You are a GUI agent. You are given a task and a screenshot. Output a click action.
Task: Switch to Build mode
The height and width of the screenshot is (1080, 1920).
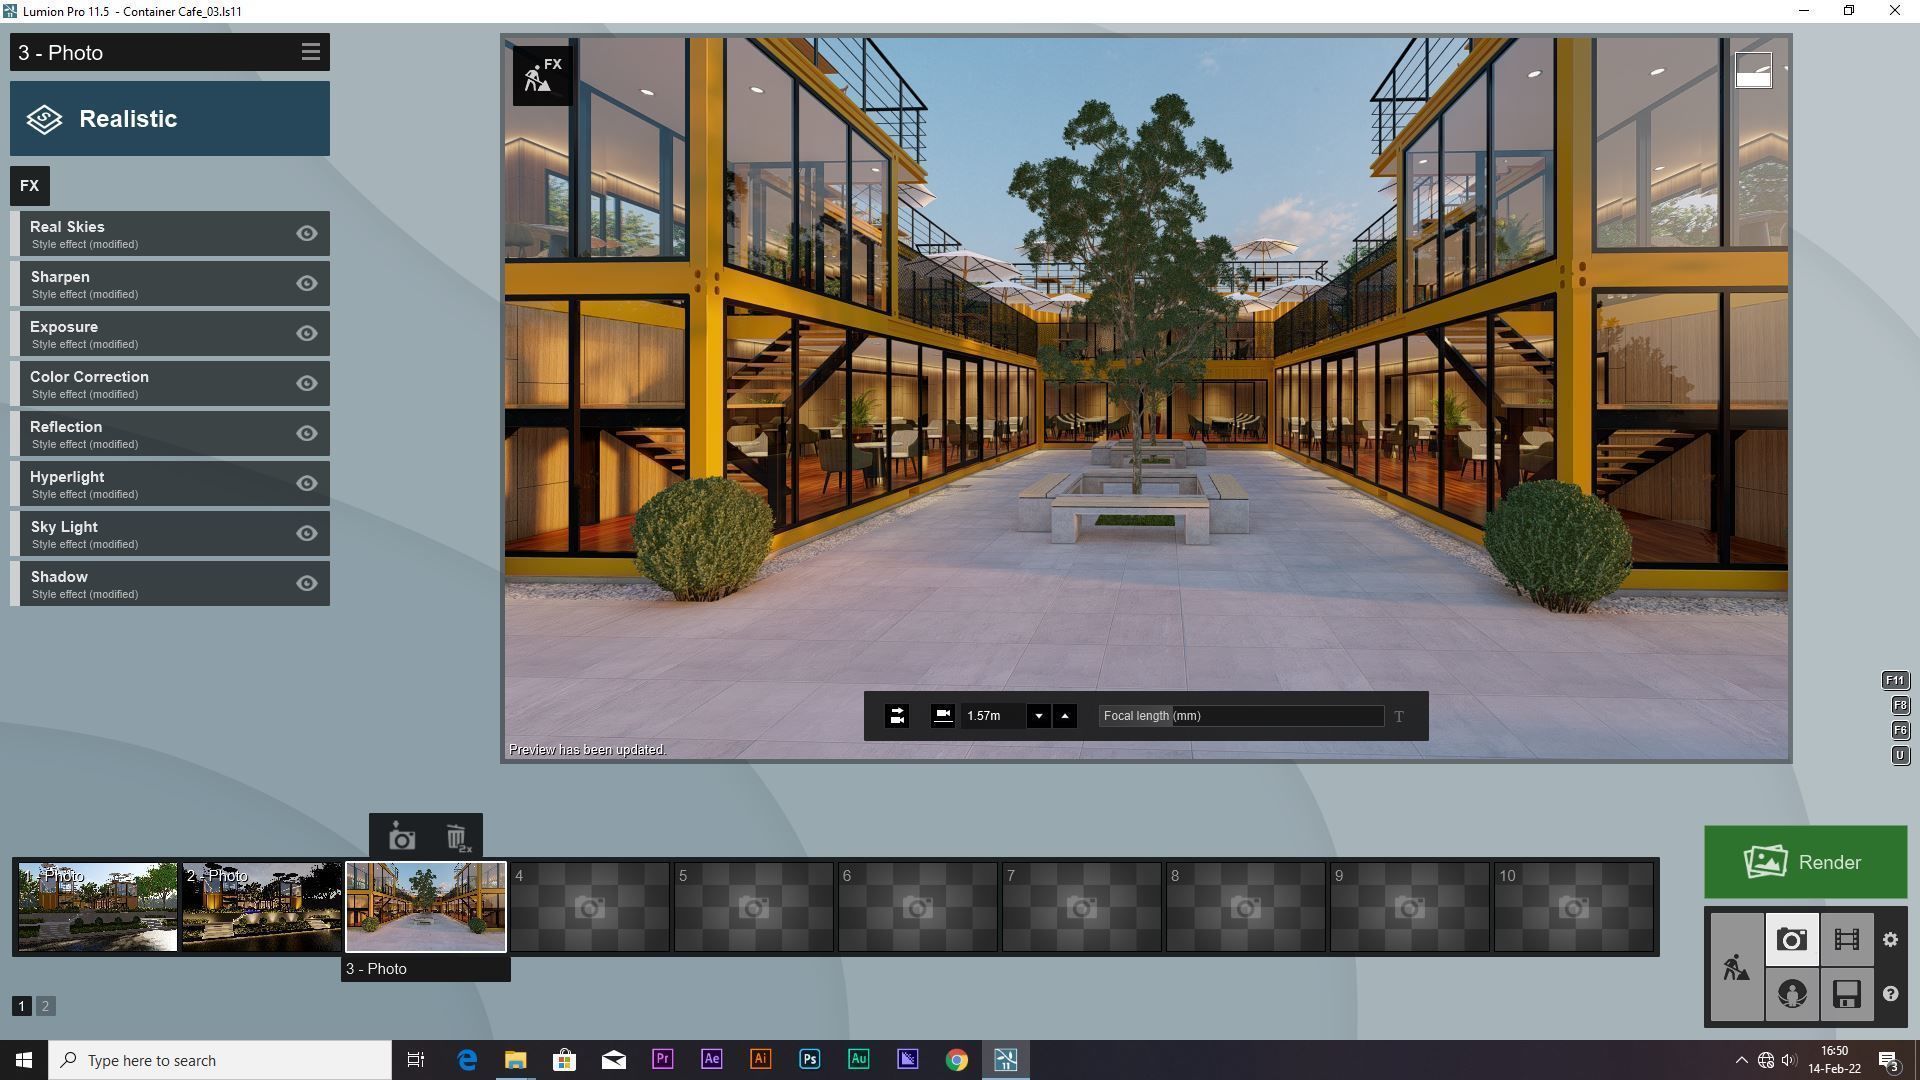[1737, 967]
